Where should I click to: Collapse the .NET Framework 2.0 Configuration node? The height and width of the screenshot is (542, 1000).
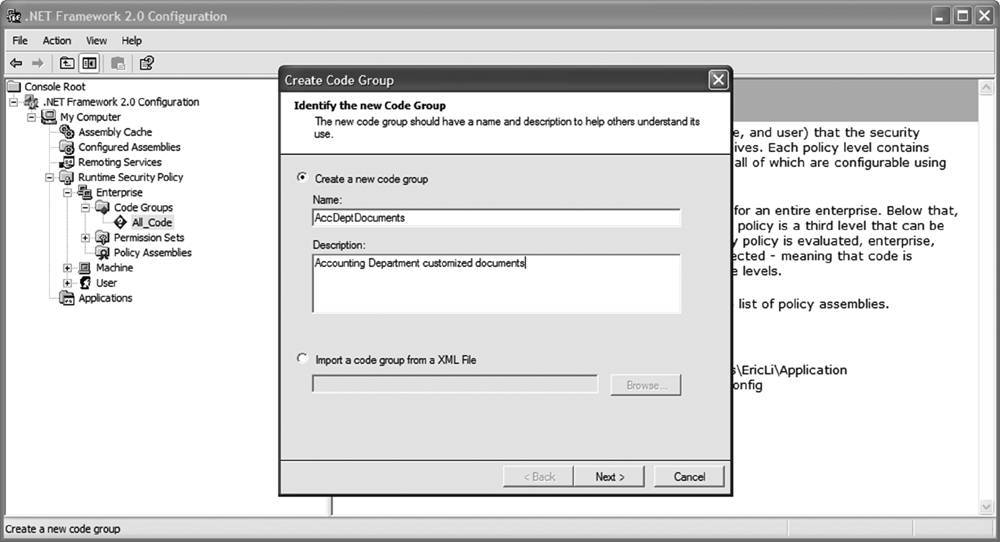click(x=13, y=102)
